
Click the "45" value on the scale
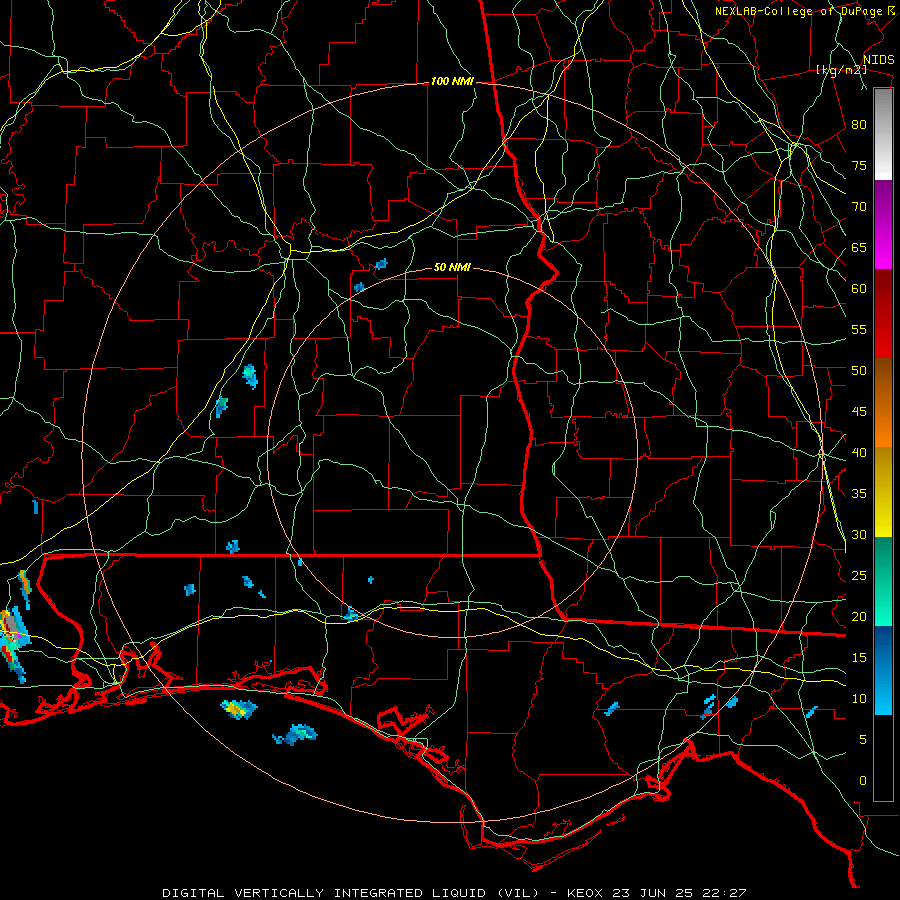tap(859, 412)
